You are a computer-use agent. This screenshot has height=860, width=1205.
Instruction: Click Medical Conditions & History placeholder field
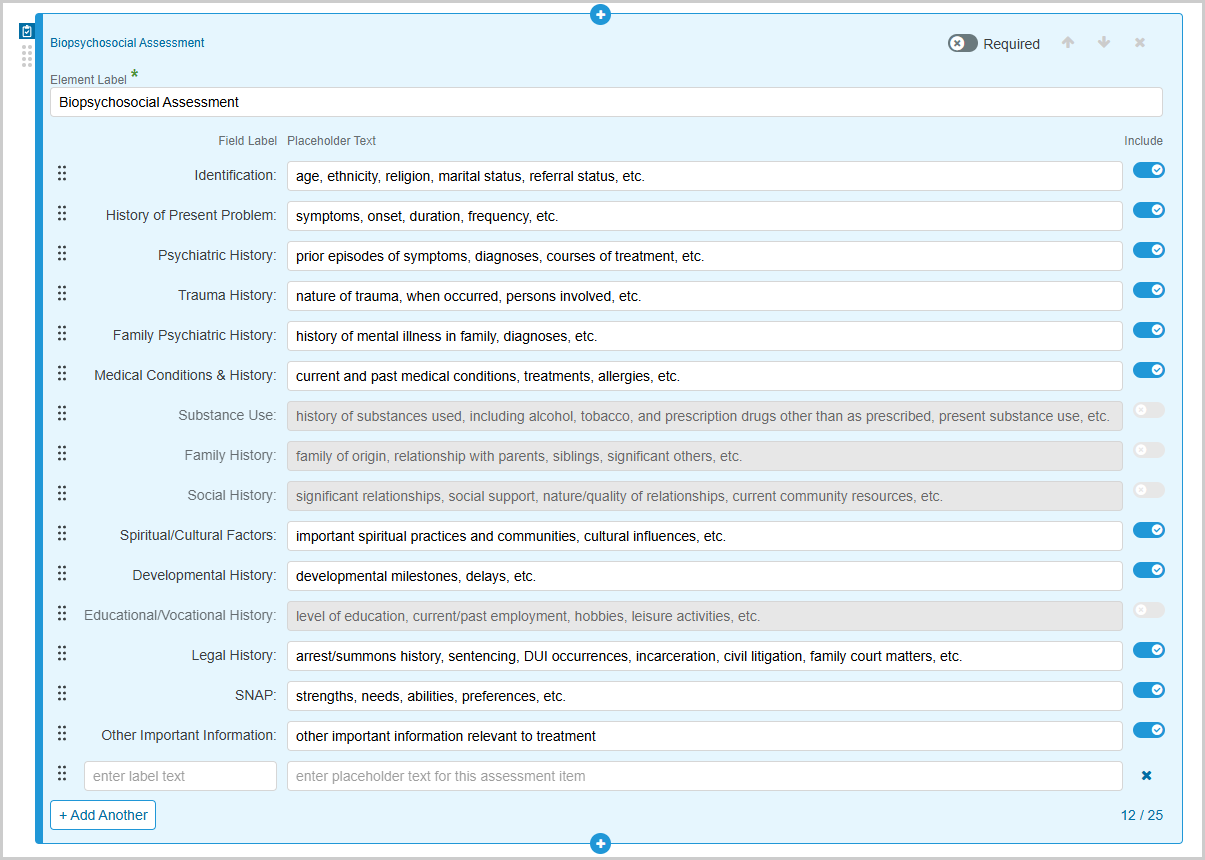[x=705, y=376]
